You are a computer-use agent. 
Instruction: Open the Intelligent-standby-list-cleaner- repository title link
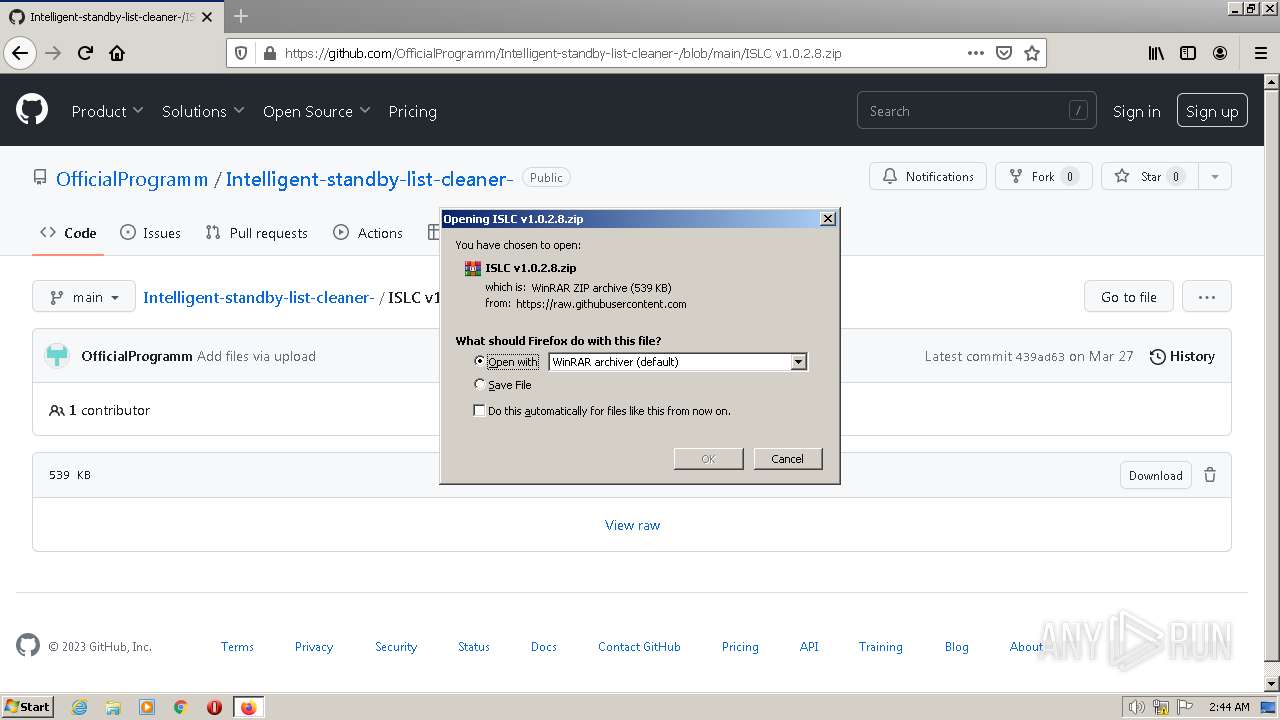tap(369, 179)
